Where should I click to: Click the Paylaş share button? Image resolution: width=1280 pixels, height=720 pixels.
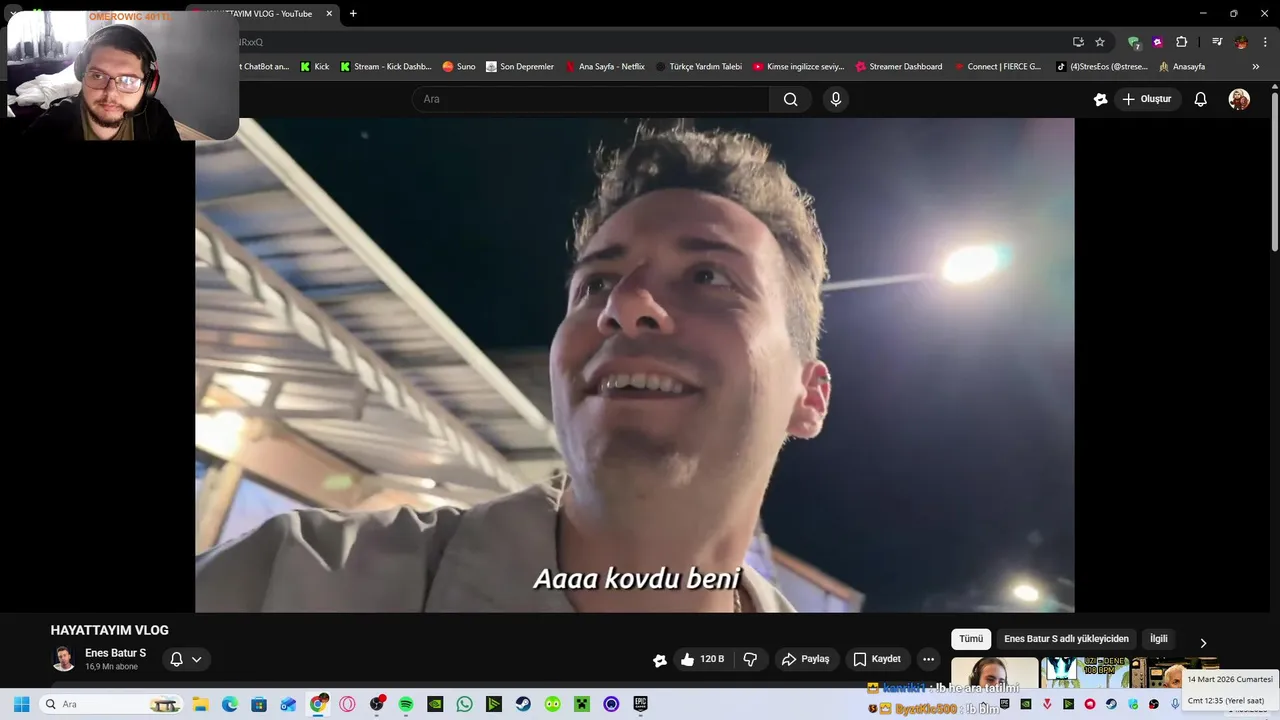coord(806,659)
